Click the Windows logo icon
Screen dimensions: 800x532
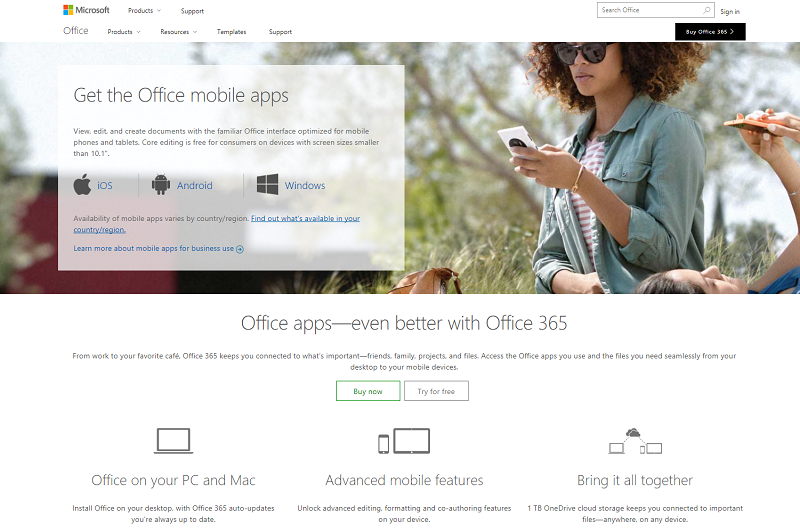[x=267, y=185]
